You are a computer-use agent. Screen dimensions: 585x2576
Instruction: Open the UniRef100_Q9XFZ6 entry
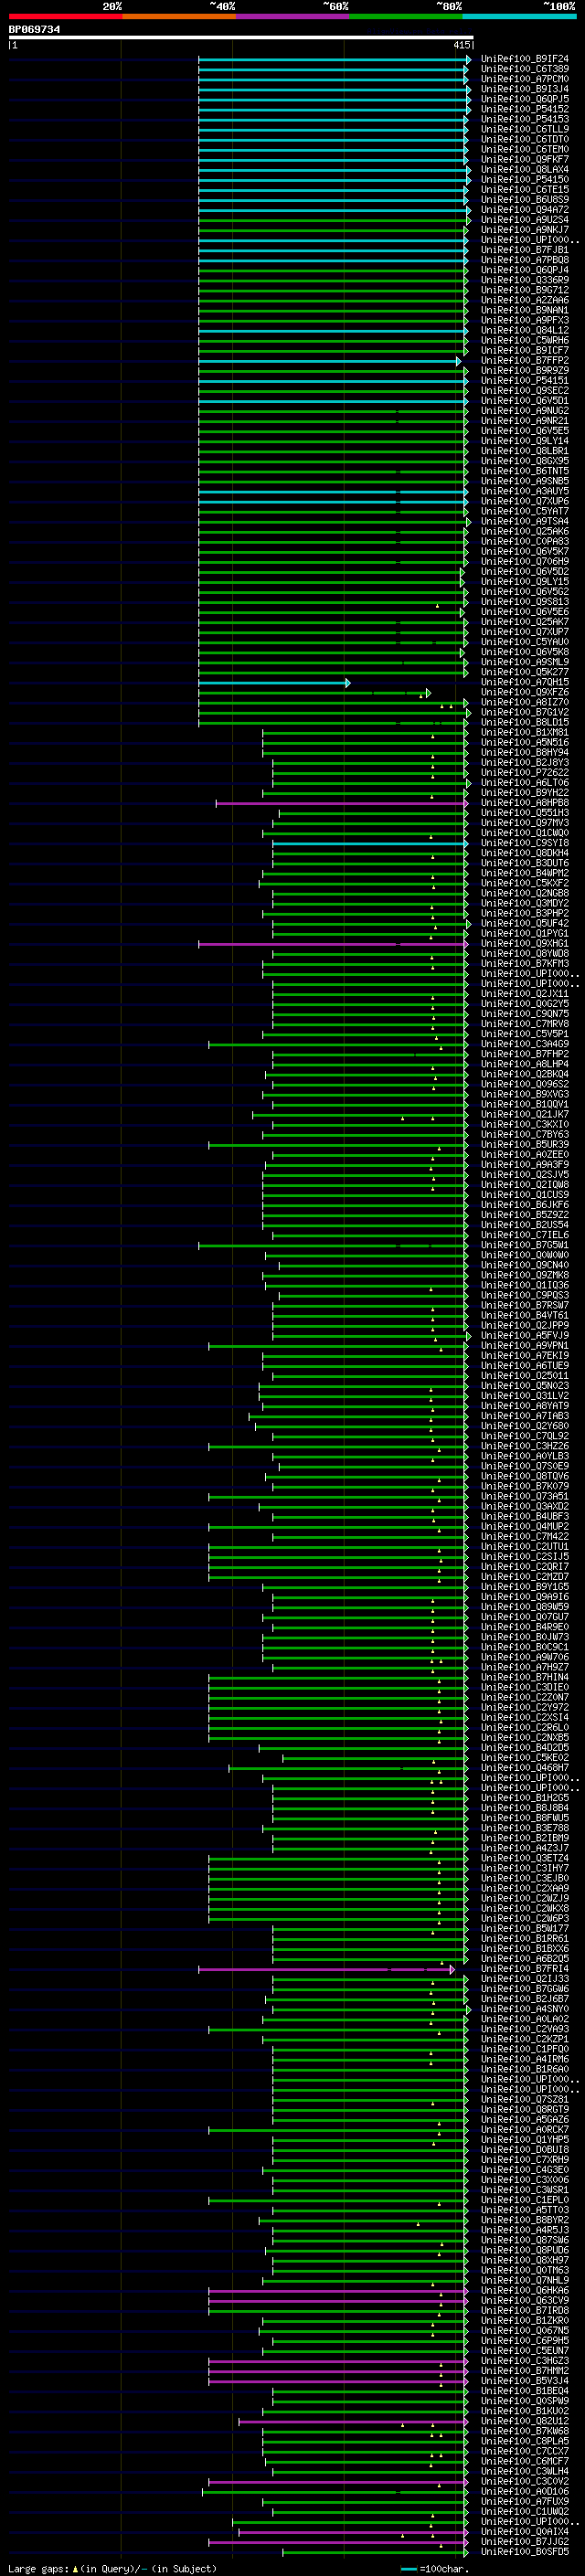click(524, 692)
